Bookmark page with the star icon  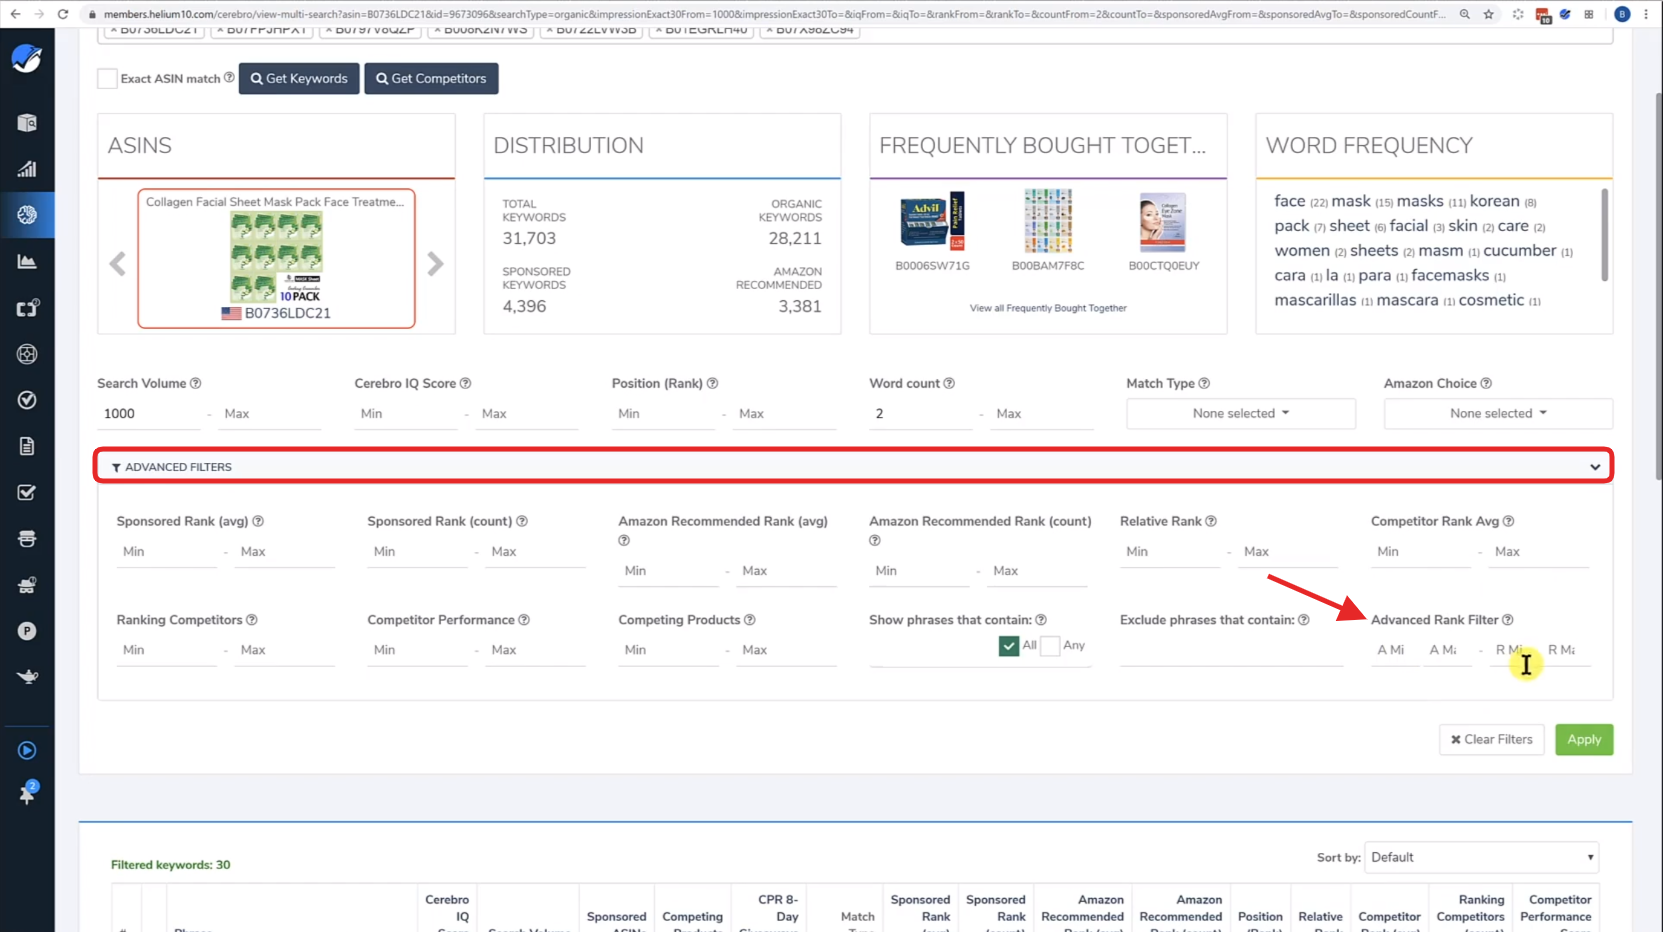click(x=1489, y=14)
